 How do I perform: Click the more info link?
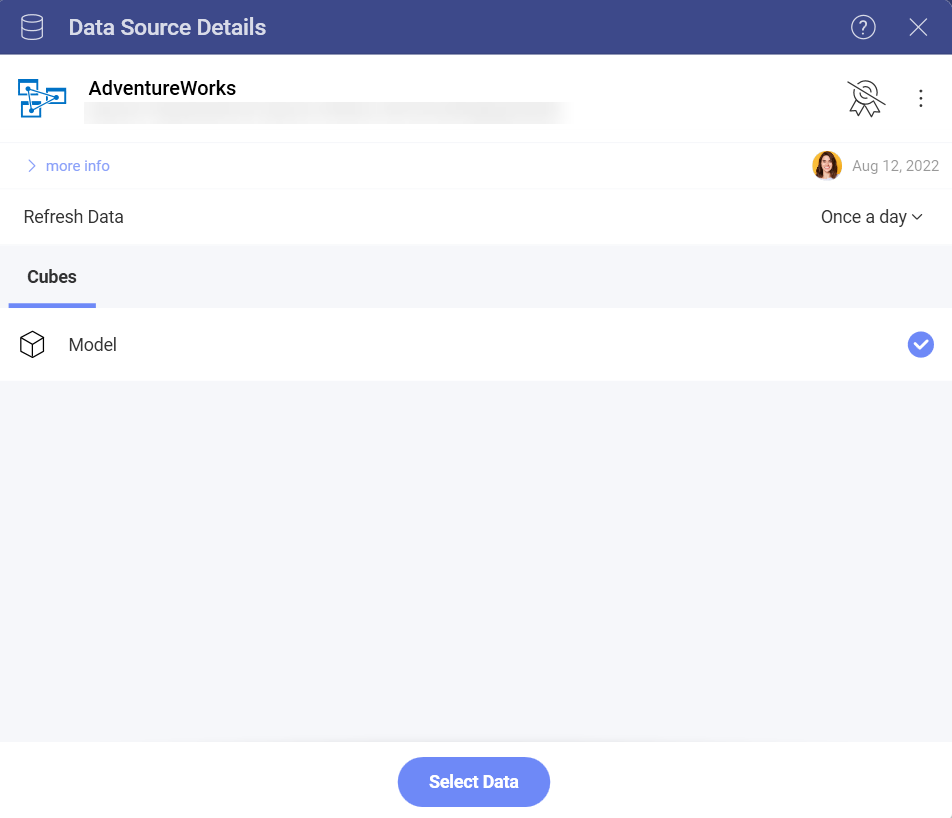point(77,165)
